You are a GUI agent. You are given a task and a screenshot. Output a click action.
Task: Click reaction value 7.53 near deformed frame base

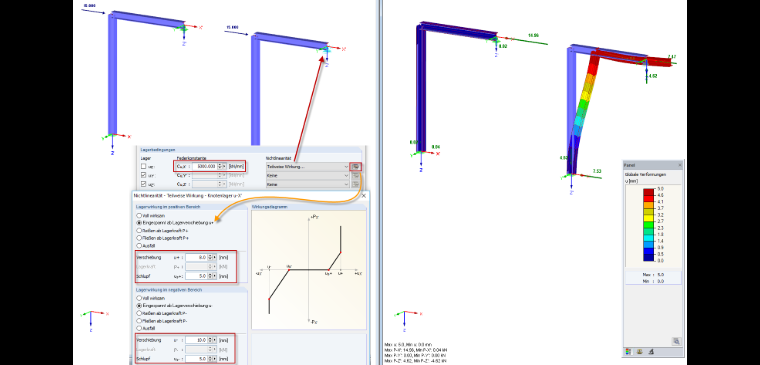pos(597,171)
